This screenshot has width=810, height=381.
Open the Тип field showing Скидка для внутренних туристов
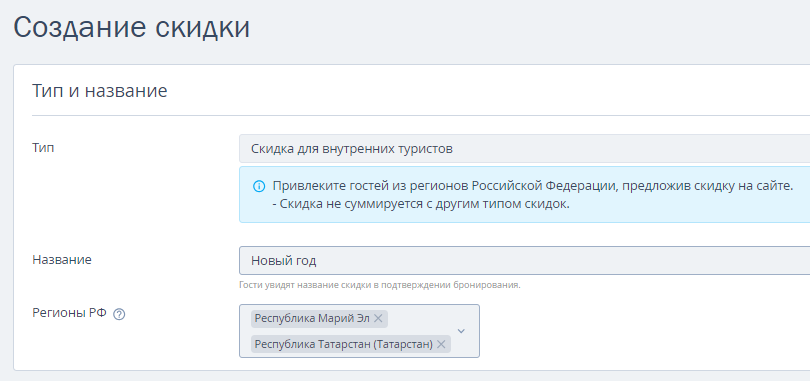[x=524, y=149]
